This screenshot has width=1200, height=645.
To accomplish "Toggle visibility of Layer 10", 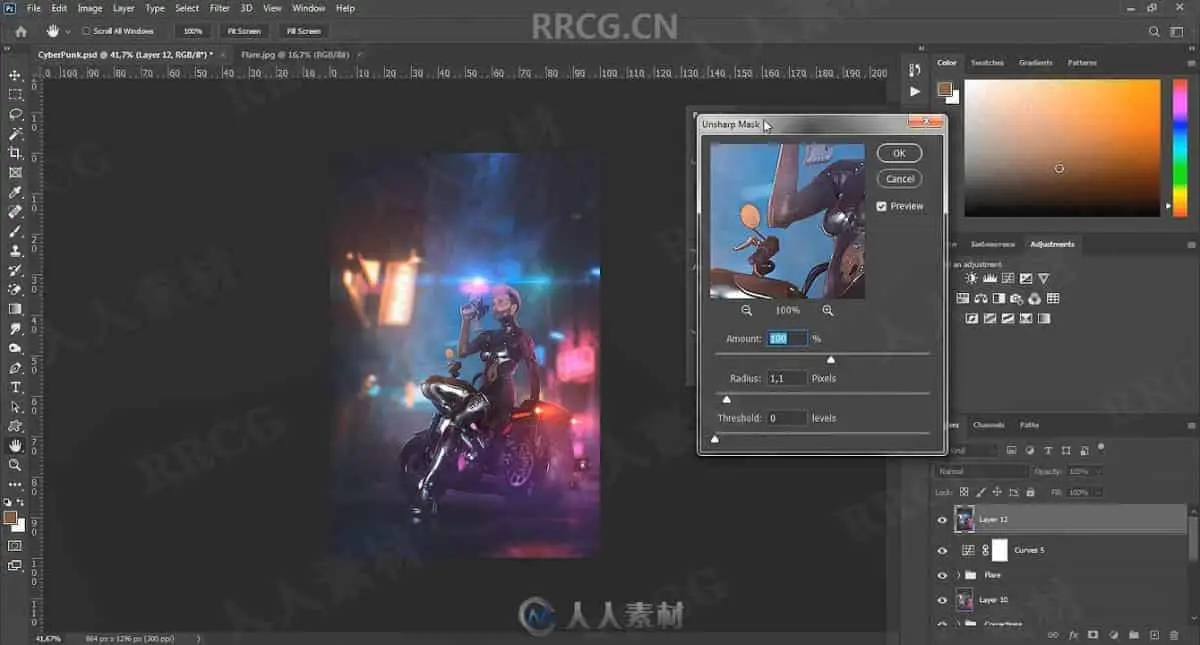I will [x=942, y=600].
